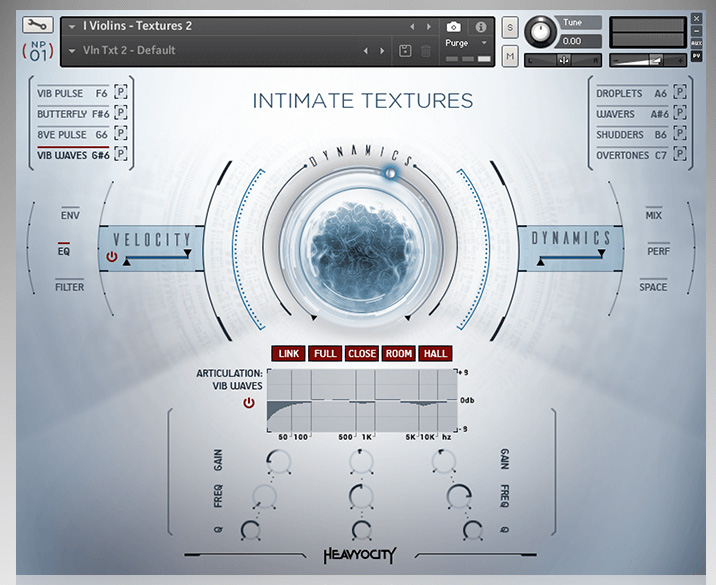716x585 pixels.
Task: Mute the instrument with the M button
Action: pos(510,56)
